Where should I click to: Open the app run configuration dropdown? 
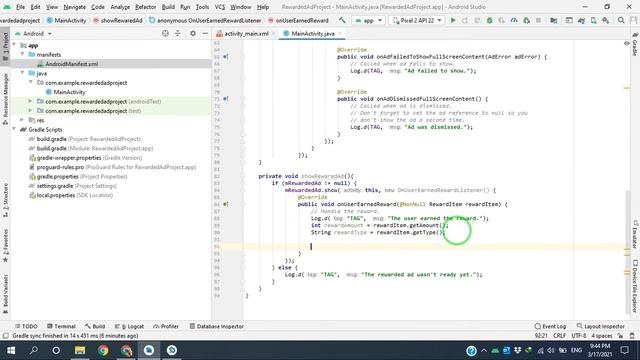tap(369, 20)
